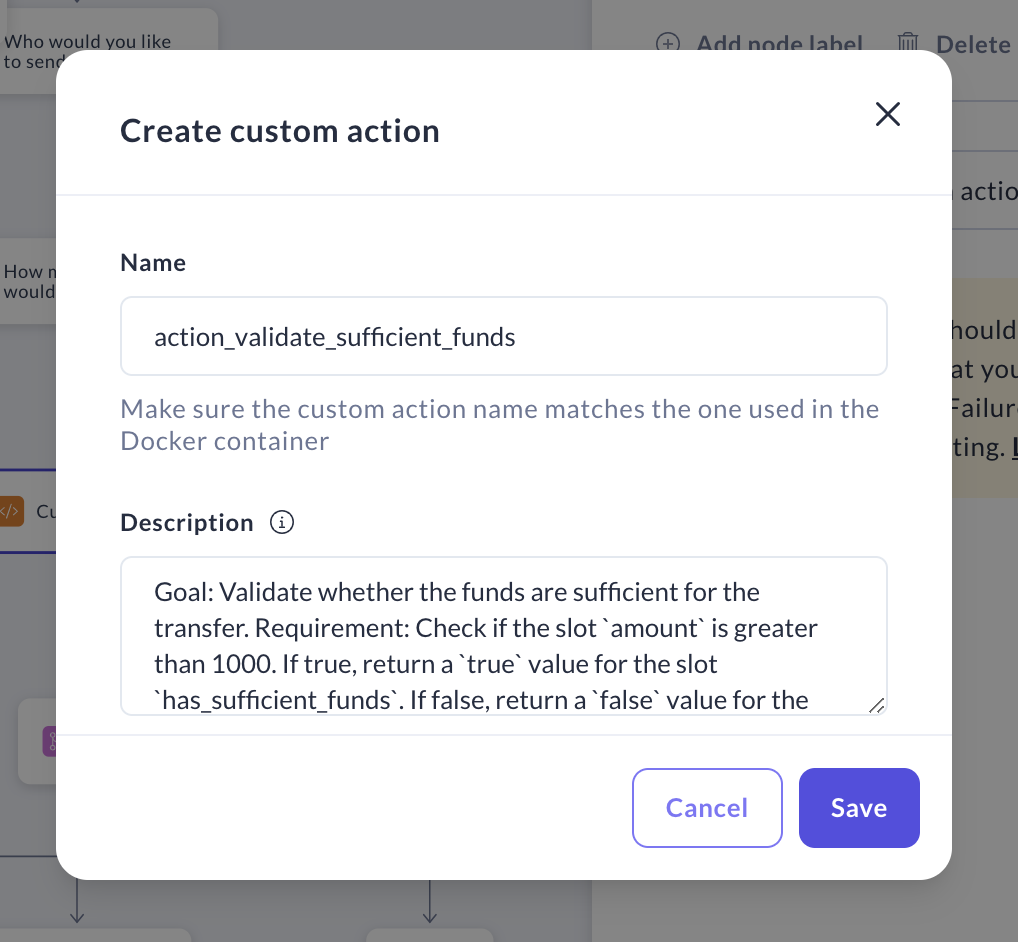This screenshot has width=1018, height=942.
Task: Click inside the Description text area
Action: [x=503, y=635]
